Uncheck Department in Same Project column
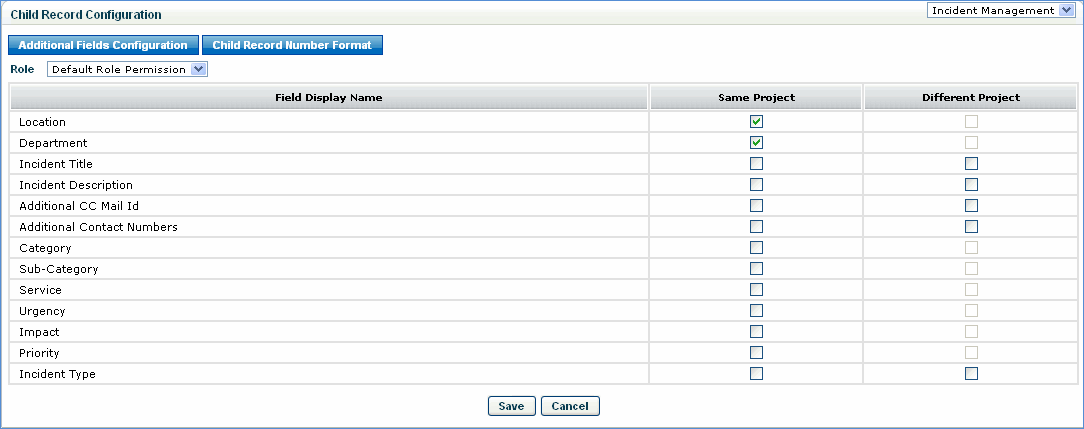This screenshot has height=429, width=1084. pos(756,142)
